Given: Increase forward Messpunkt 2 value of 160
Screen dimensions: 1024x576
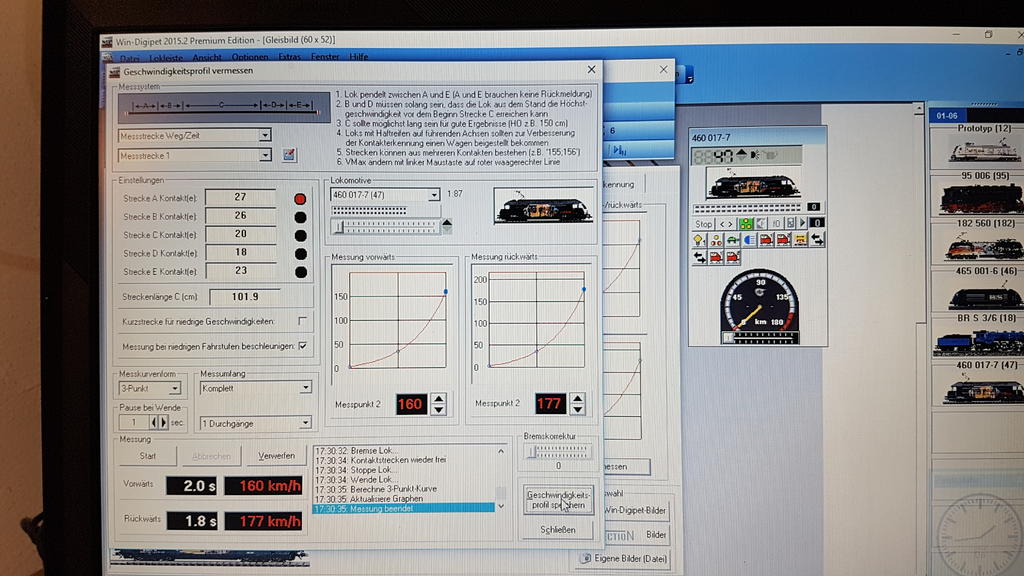Looking at the screenshot, I should point(439,399).
